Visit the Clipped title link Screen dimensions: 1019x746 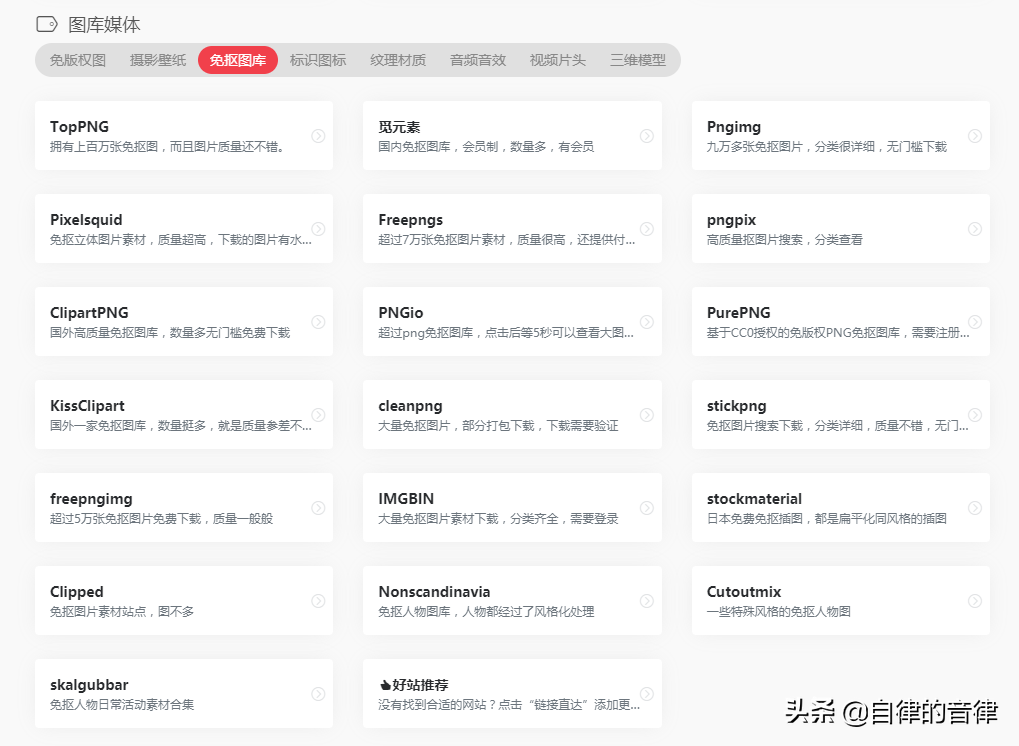[x=77, y=592]
